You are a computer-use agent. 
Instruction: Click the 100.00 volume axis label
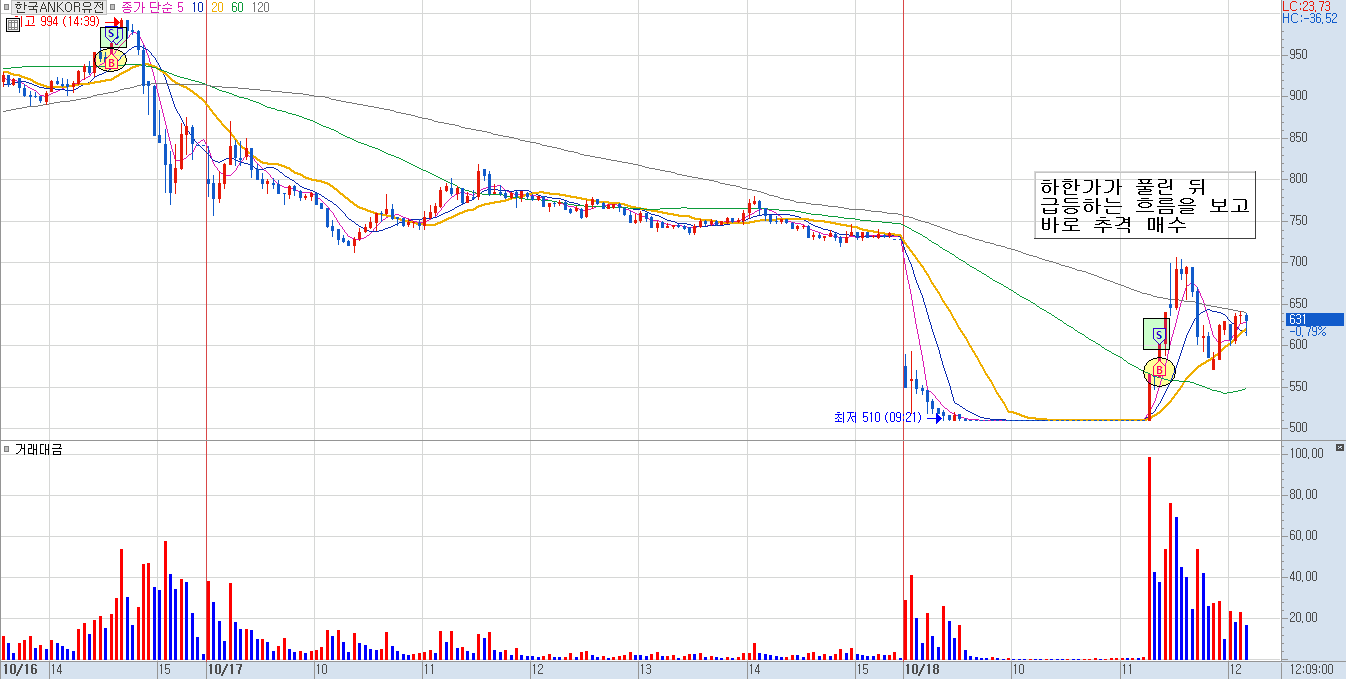(x=1308, y=453)
